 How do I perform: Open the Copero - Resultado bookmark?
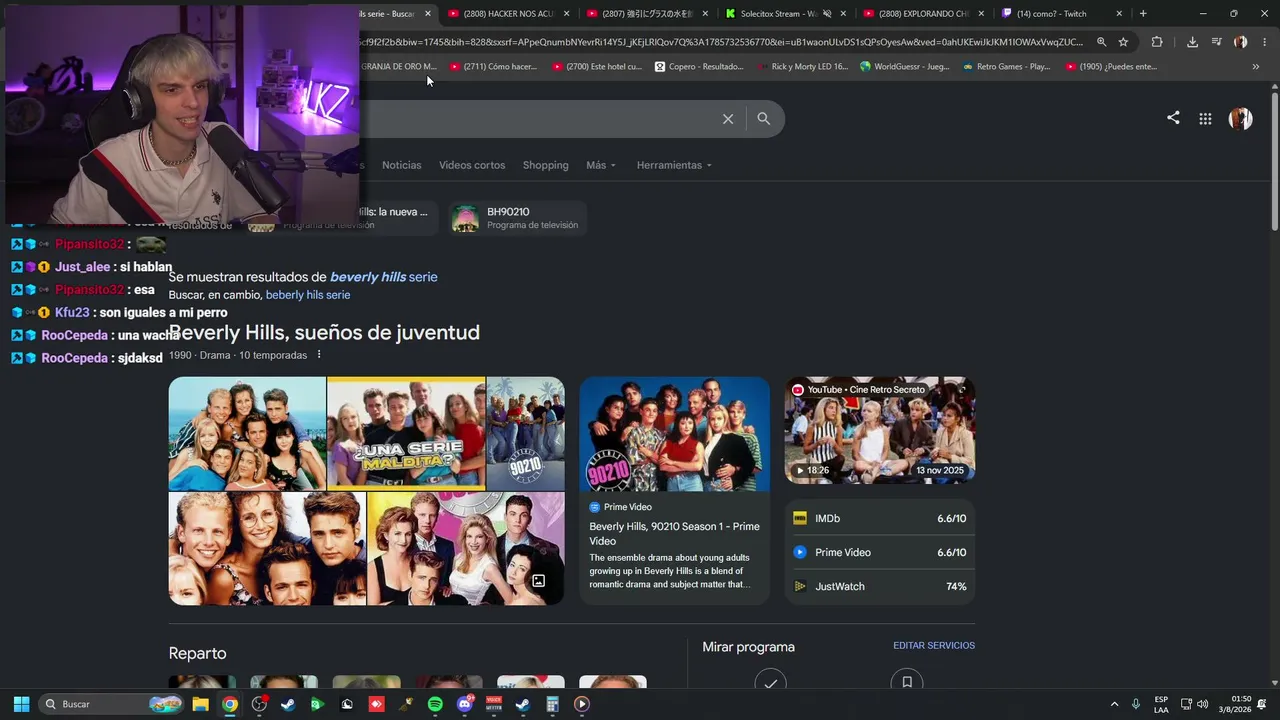pyautogui.click(x=699, y=67)
